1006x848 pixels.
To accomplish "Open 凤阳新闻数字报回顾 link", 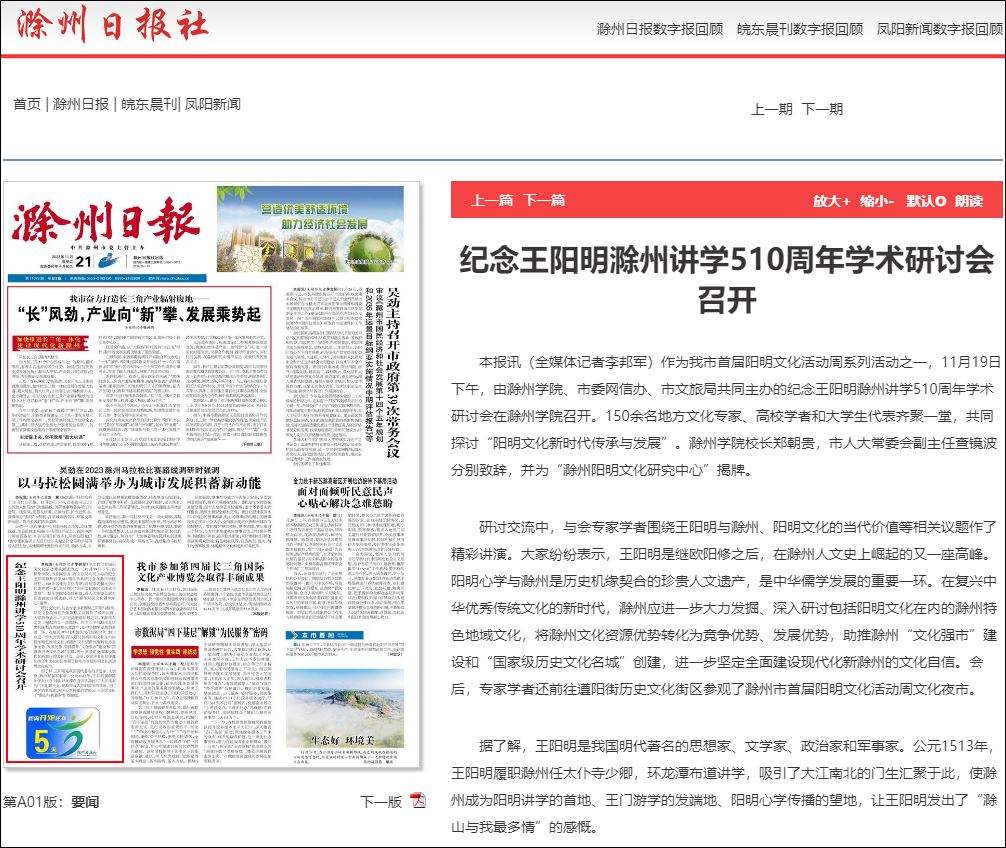I will pyautogui.click(x=939, y=30).
